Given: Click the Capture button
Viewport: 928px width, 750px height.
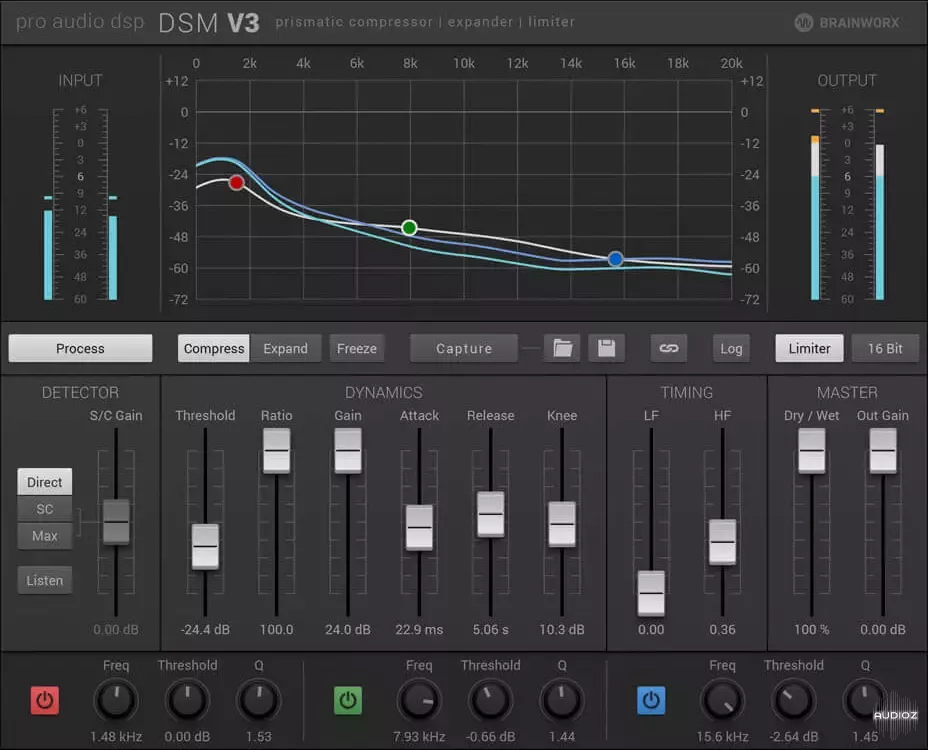Looking at the screenshot, I should coord(464,348).
